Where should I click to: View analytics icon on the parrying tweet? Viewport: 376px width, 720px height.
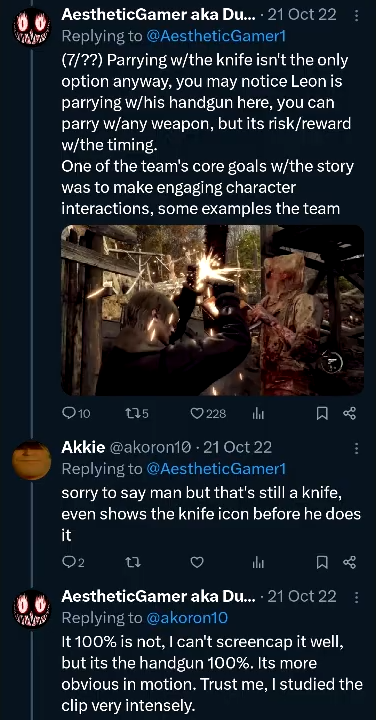point(258,414)
